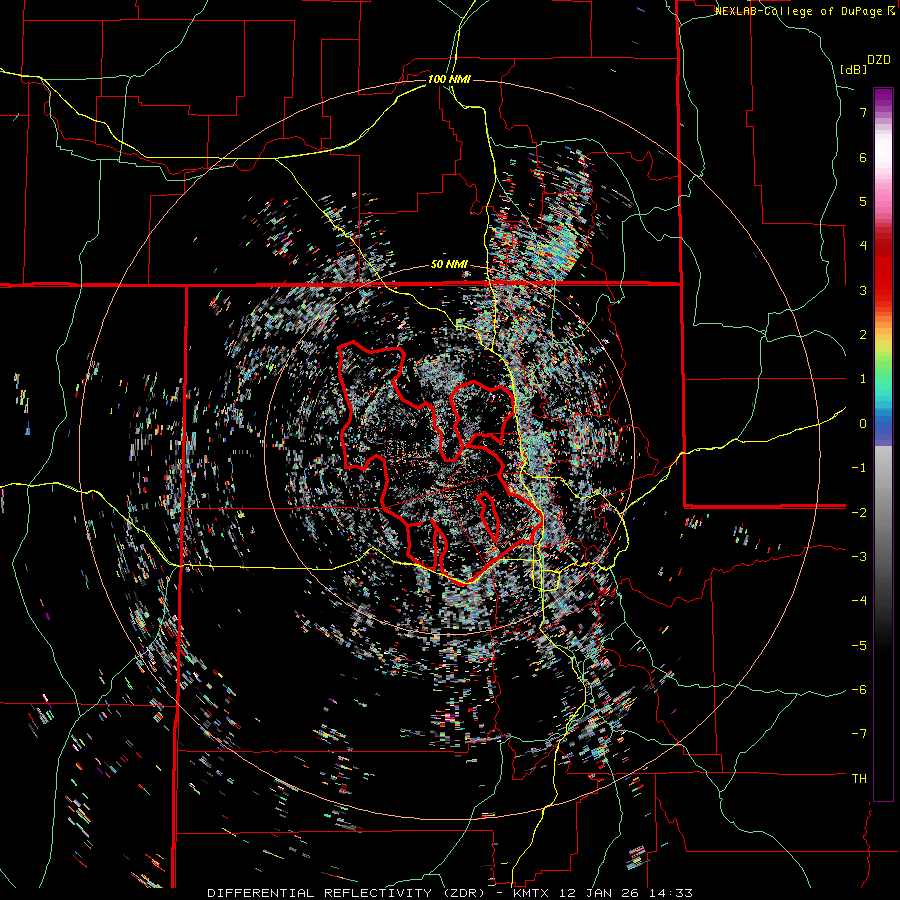Click the '[dB]' unit label
Image resolution: width=900 pixels, height=900 pixels.
coord(854,69)
